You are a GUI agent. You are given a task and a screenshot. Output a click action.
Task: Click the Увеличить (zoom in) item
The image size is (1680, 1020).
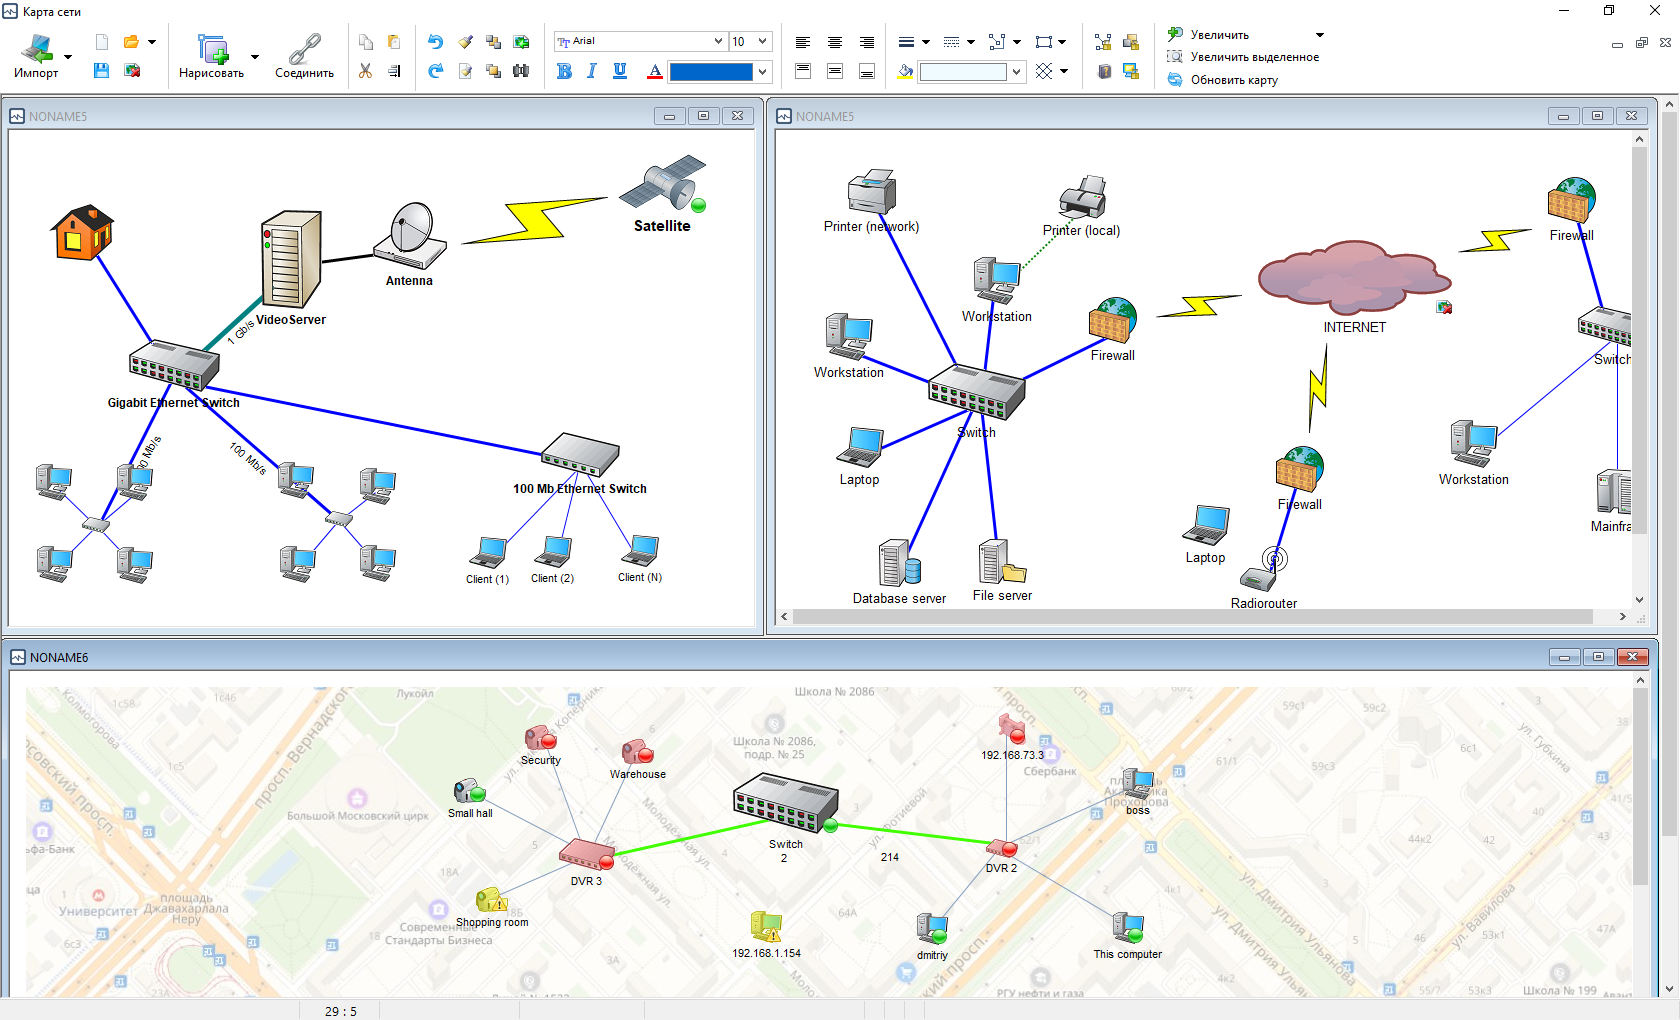[1219, 35]
